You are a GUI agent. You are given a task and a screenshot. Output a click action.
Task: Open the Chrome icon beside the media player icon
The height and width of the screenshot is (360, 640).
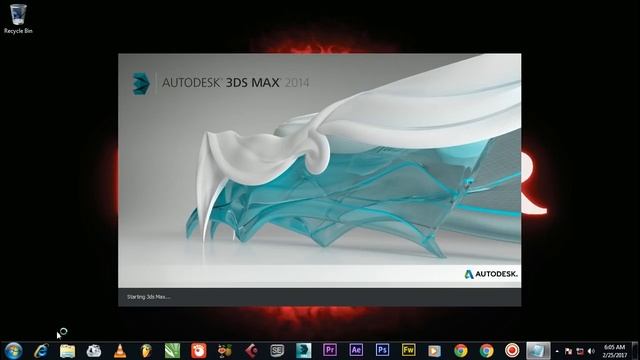pos(461,351)
